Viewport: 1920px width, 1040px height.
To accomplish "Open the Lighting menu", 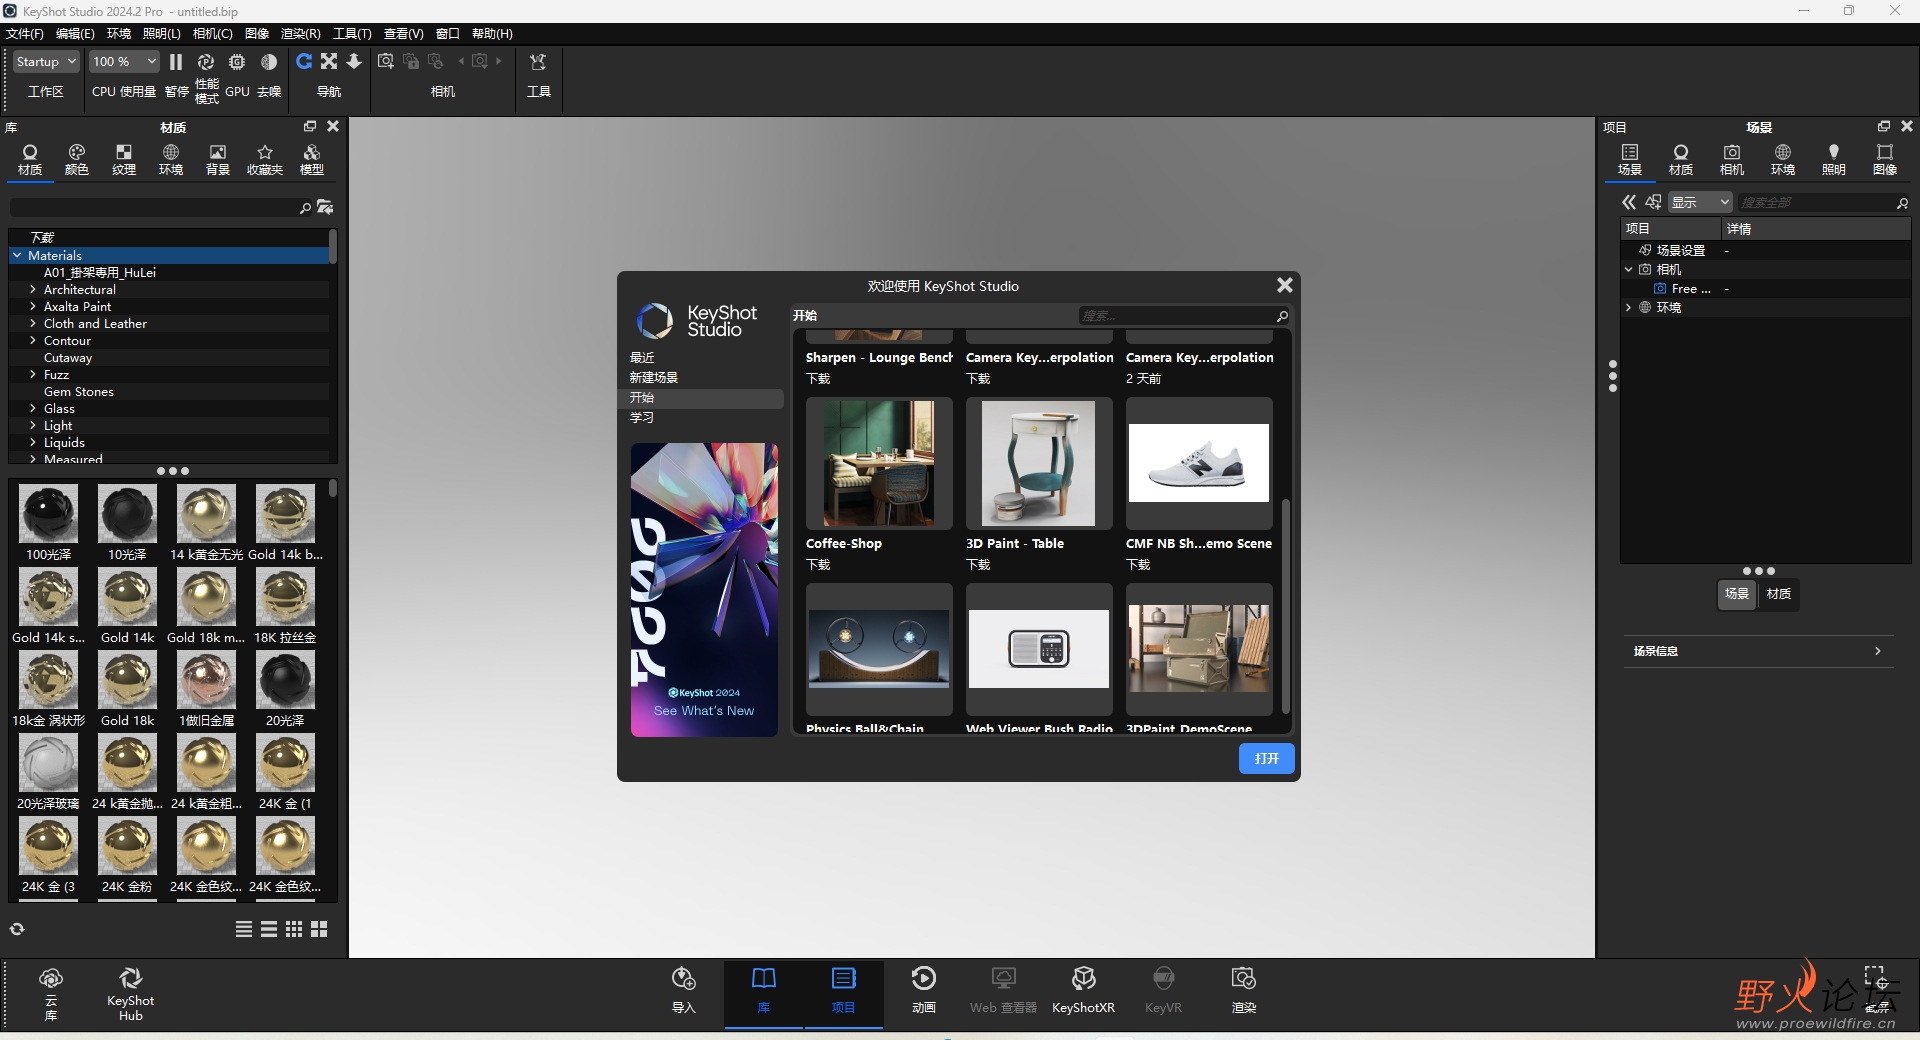I will [162, 34].
